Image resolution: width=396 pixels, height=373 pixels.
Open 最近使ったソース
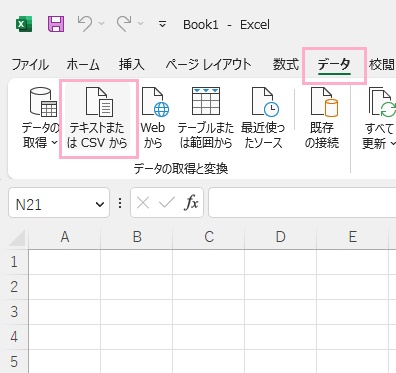pos(263,118)
